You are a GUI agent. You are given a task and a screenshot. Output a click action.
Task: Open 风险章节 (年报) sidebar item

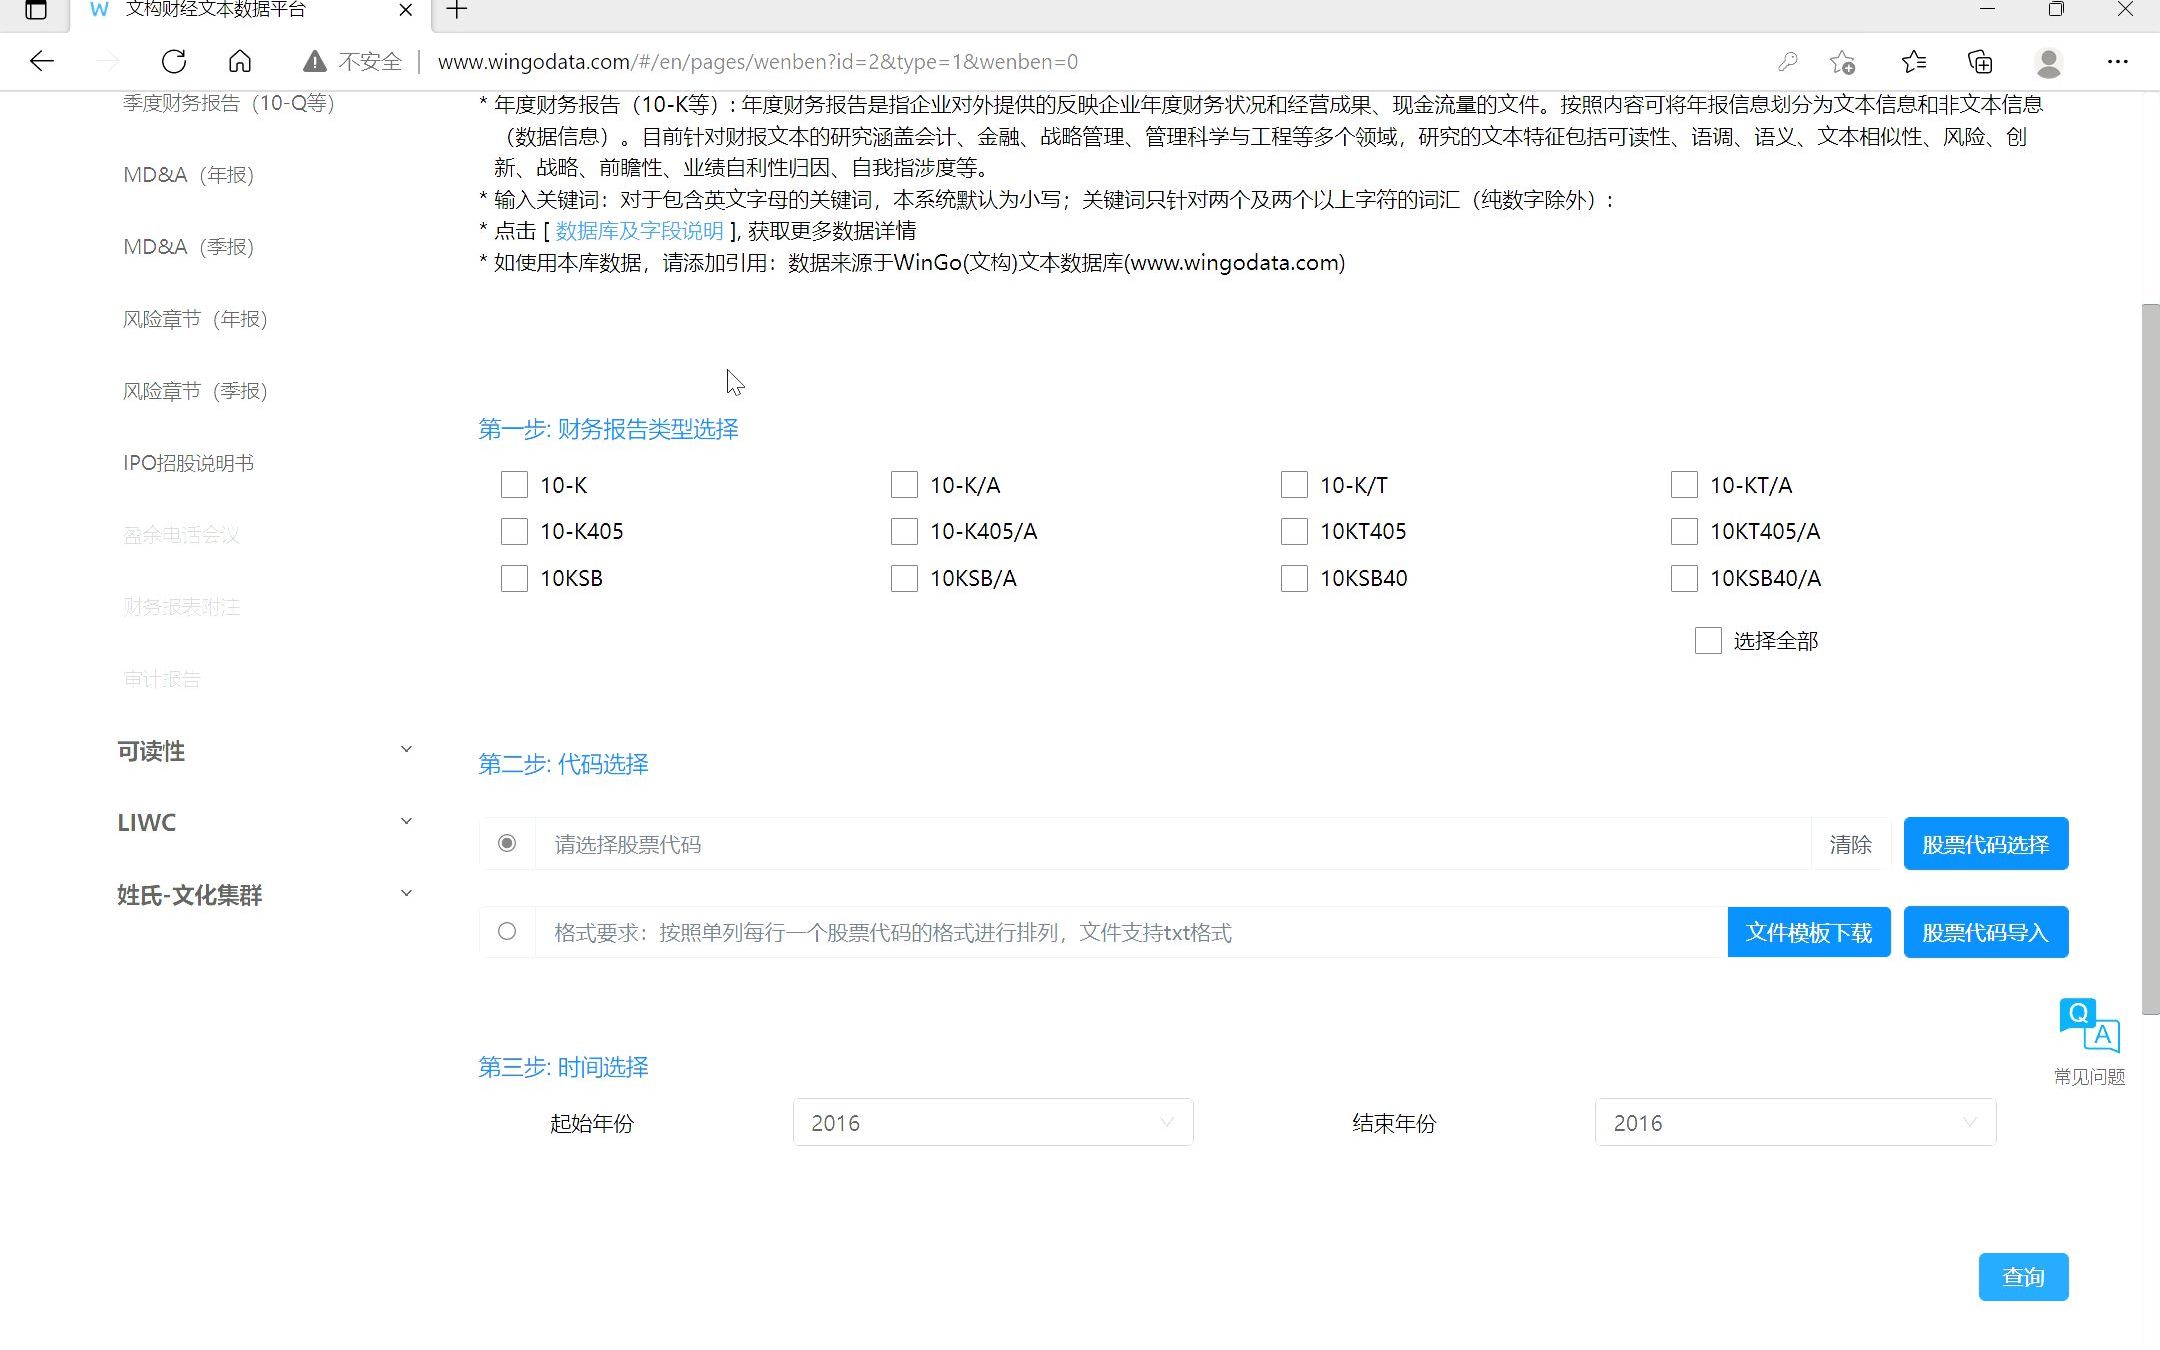tap(195, 319)
